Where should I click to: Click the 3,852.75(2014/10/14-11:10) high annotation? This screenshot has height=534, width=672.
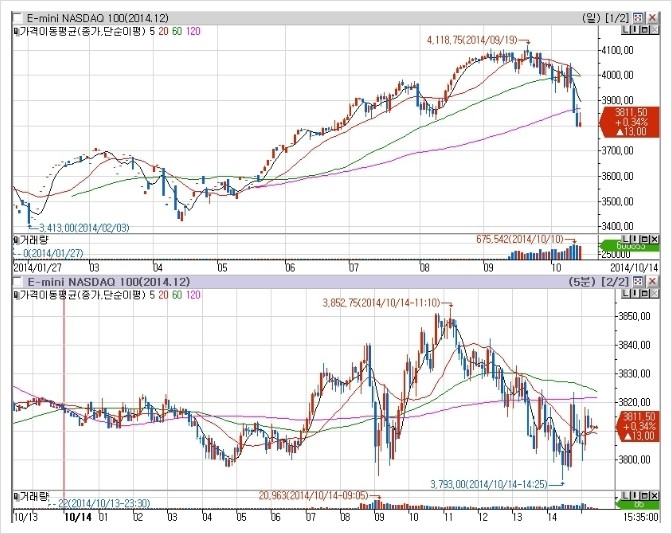point(381,303)
